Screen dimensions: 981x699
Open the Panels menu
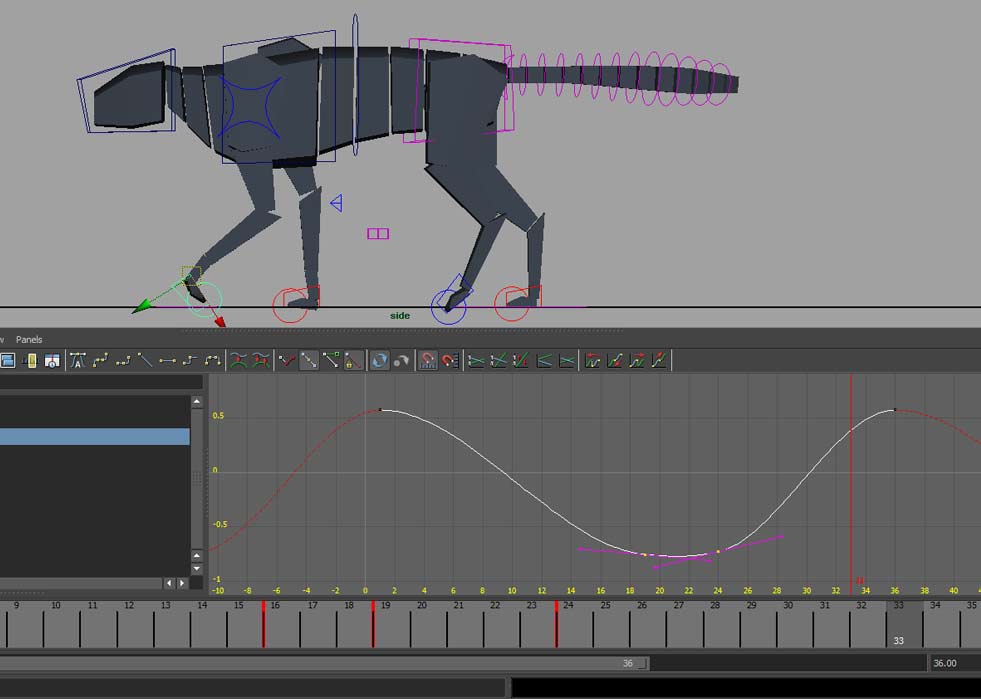pos(29,339)
